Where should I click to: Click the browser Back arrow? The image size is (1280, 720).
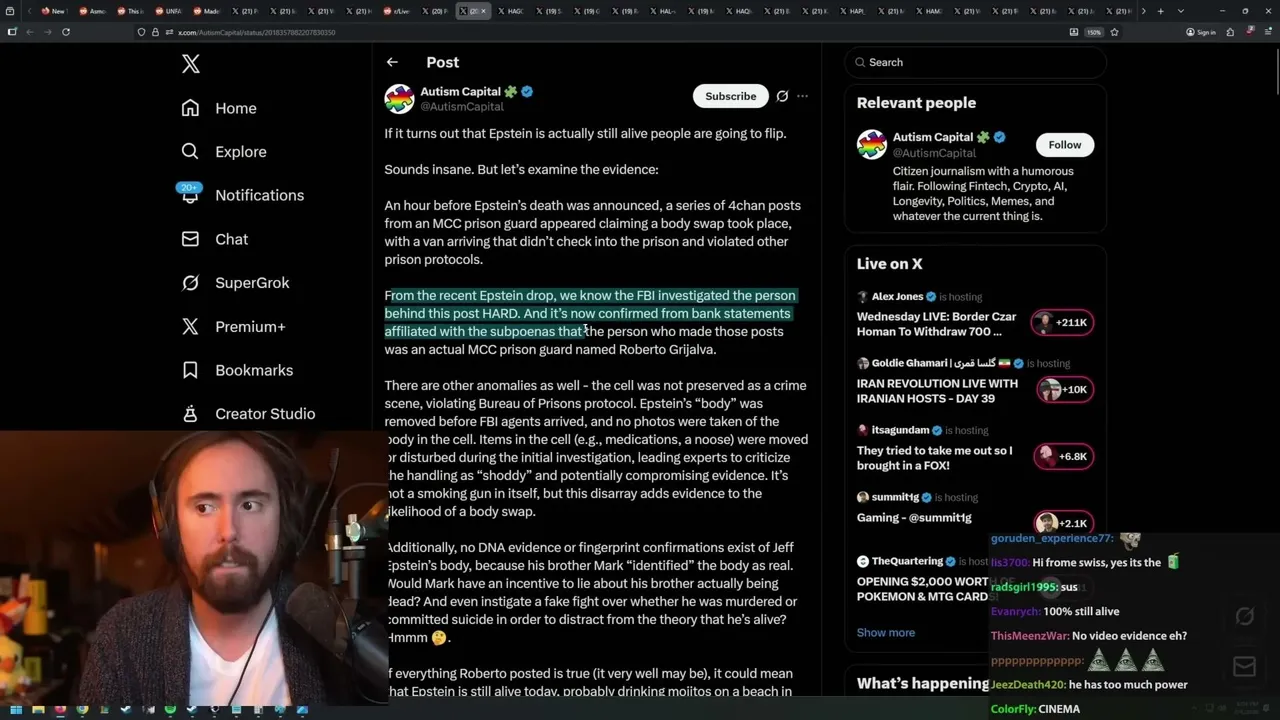(29, 32)
